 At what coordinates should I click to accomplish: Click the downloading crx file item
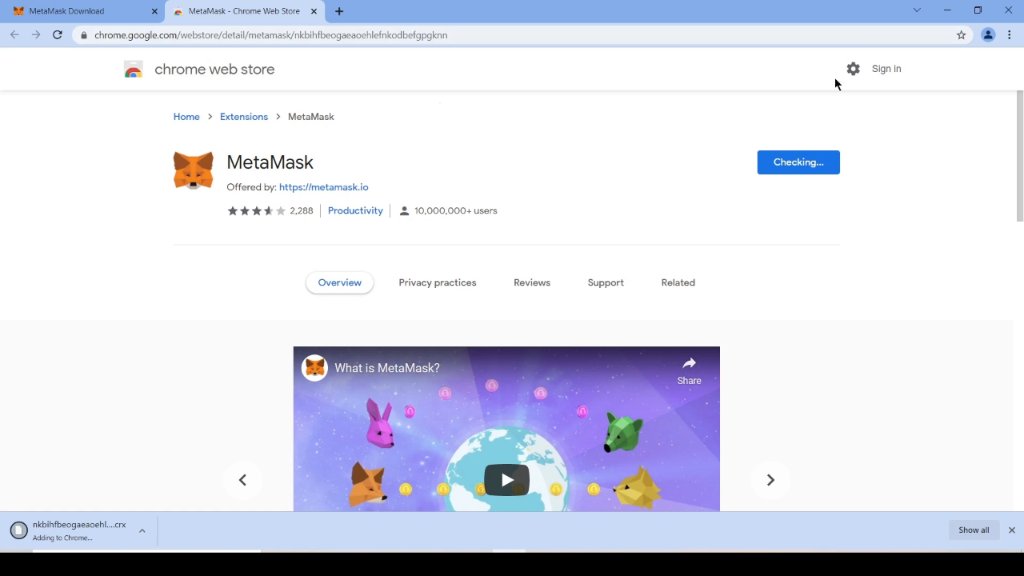tap(69, 530)
